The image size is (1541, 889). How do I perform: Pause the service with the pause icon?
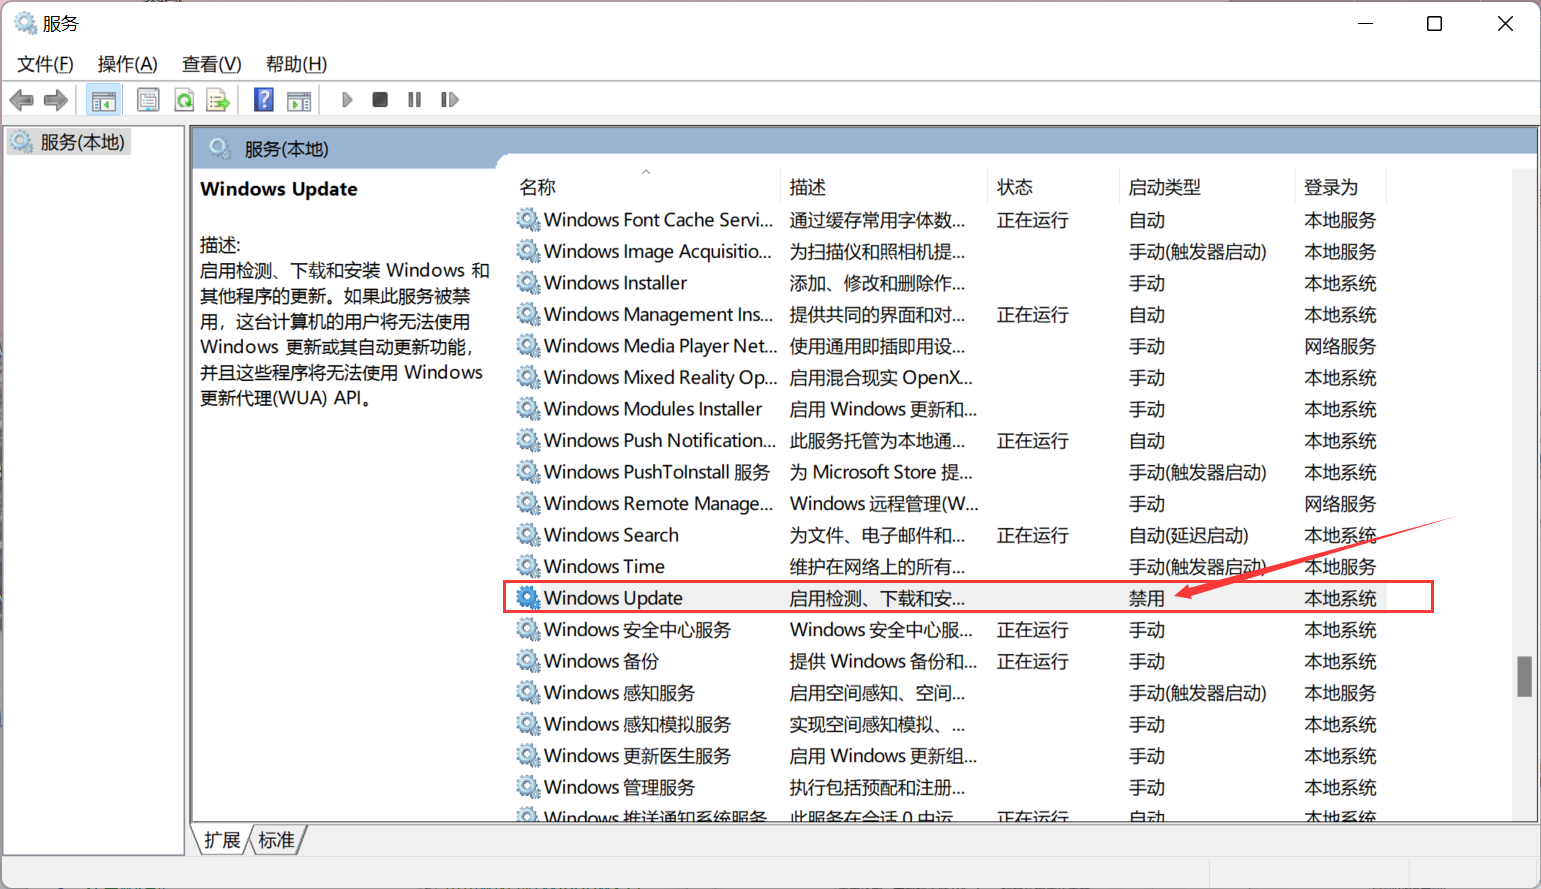pos(415,100)
